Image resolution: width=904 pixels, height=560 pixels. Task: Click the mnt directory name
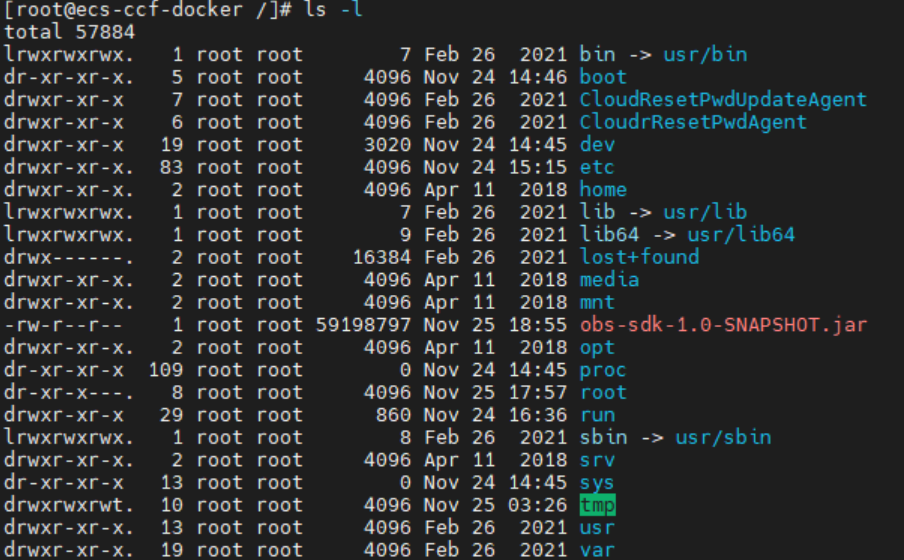[x=597, y=302]
